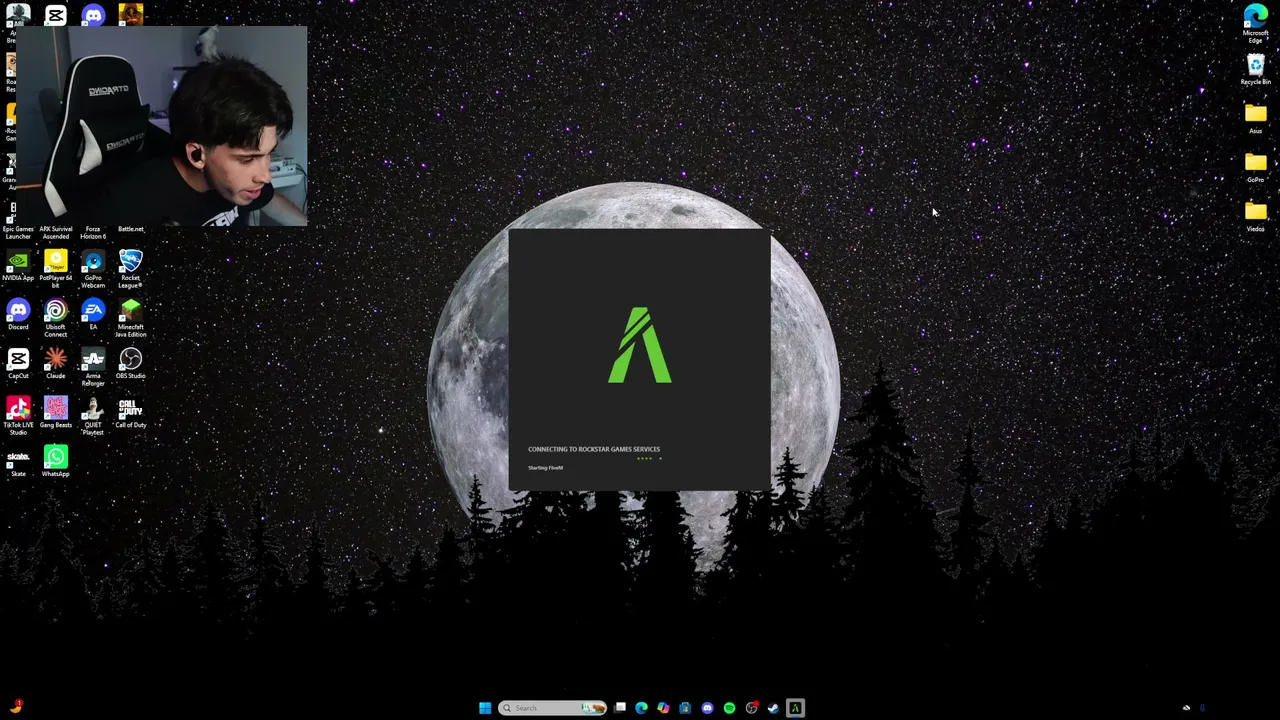Open the Windows Start menu
This screenshot has width=1280, height=720.
(x=485, y=708)
